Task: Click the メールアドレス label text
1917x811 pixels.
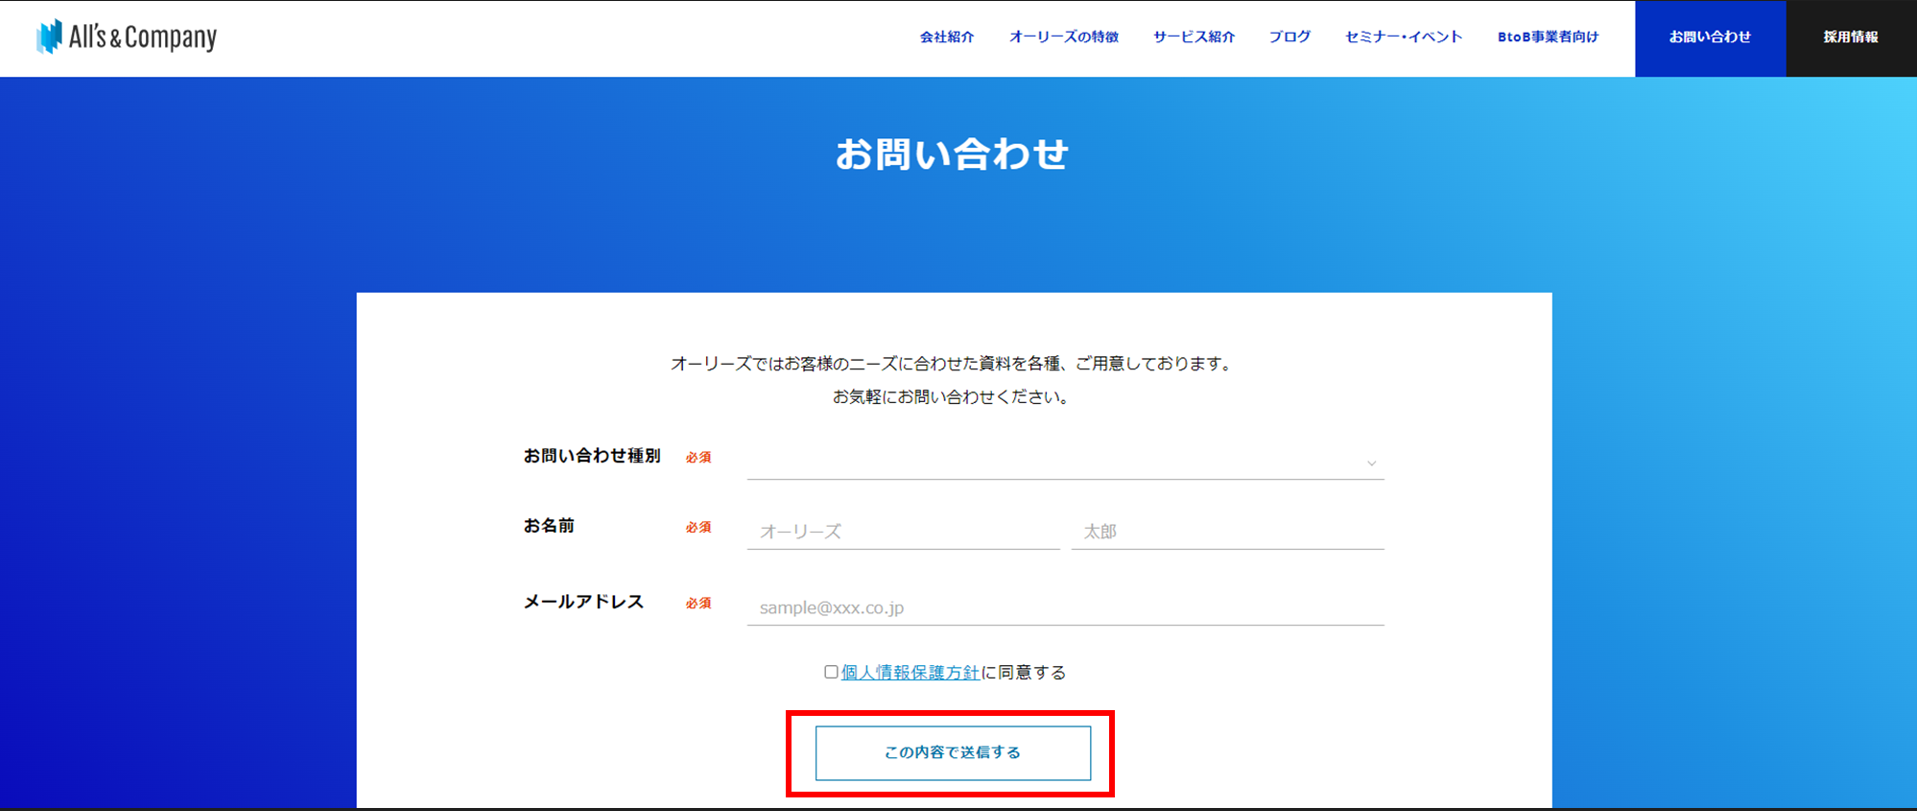Action: (584, 602)
